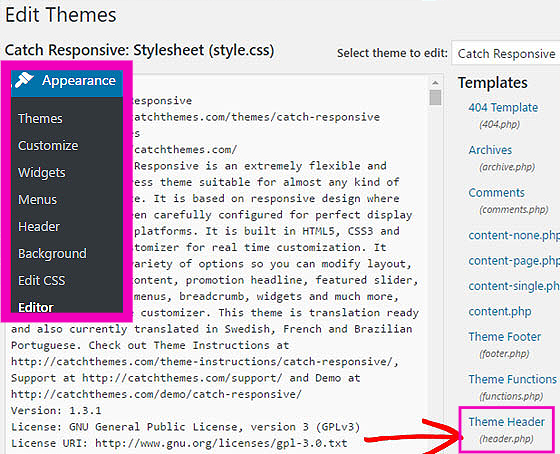Open content.php template
This screenshot has height=454, width=560.
(500, 312)
